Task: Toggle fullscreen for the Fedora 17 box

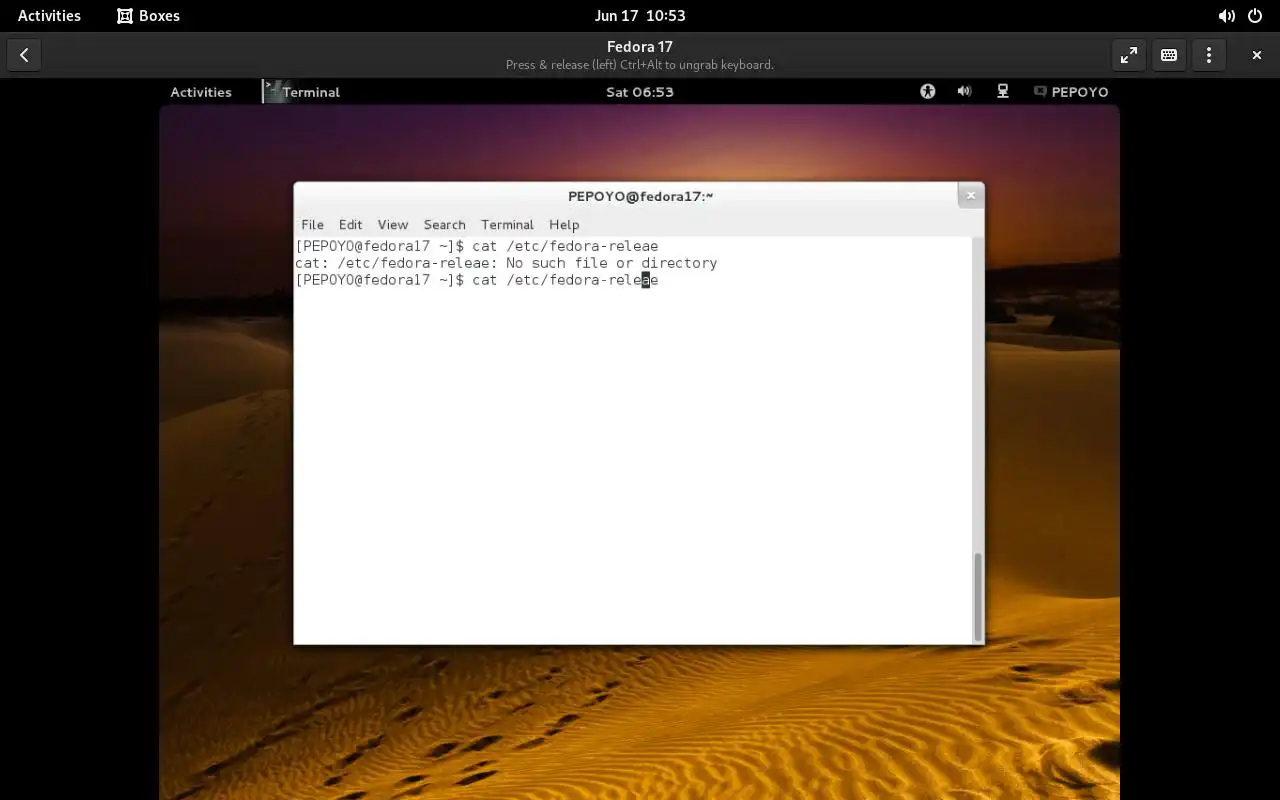Action: point(1129,55)
